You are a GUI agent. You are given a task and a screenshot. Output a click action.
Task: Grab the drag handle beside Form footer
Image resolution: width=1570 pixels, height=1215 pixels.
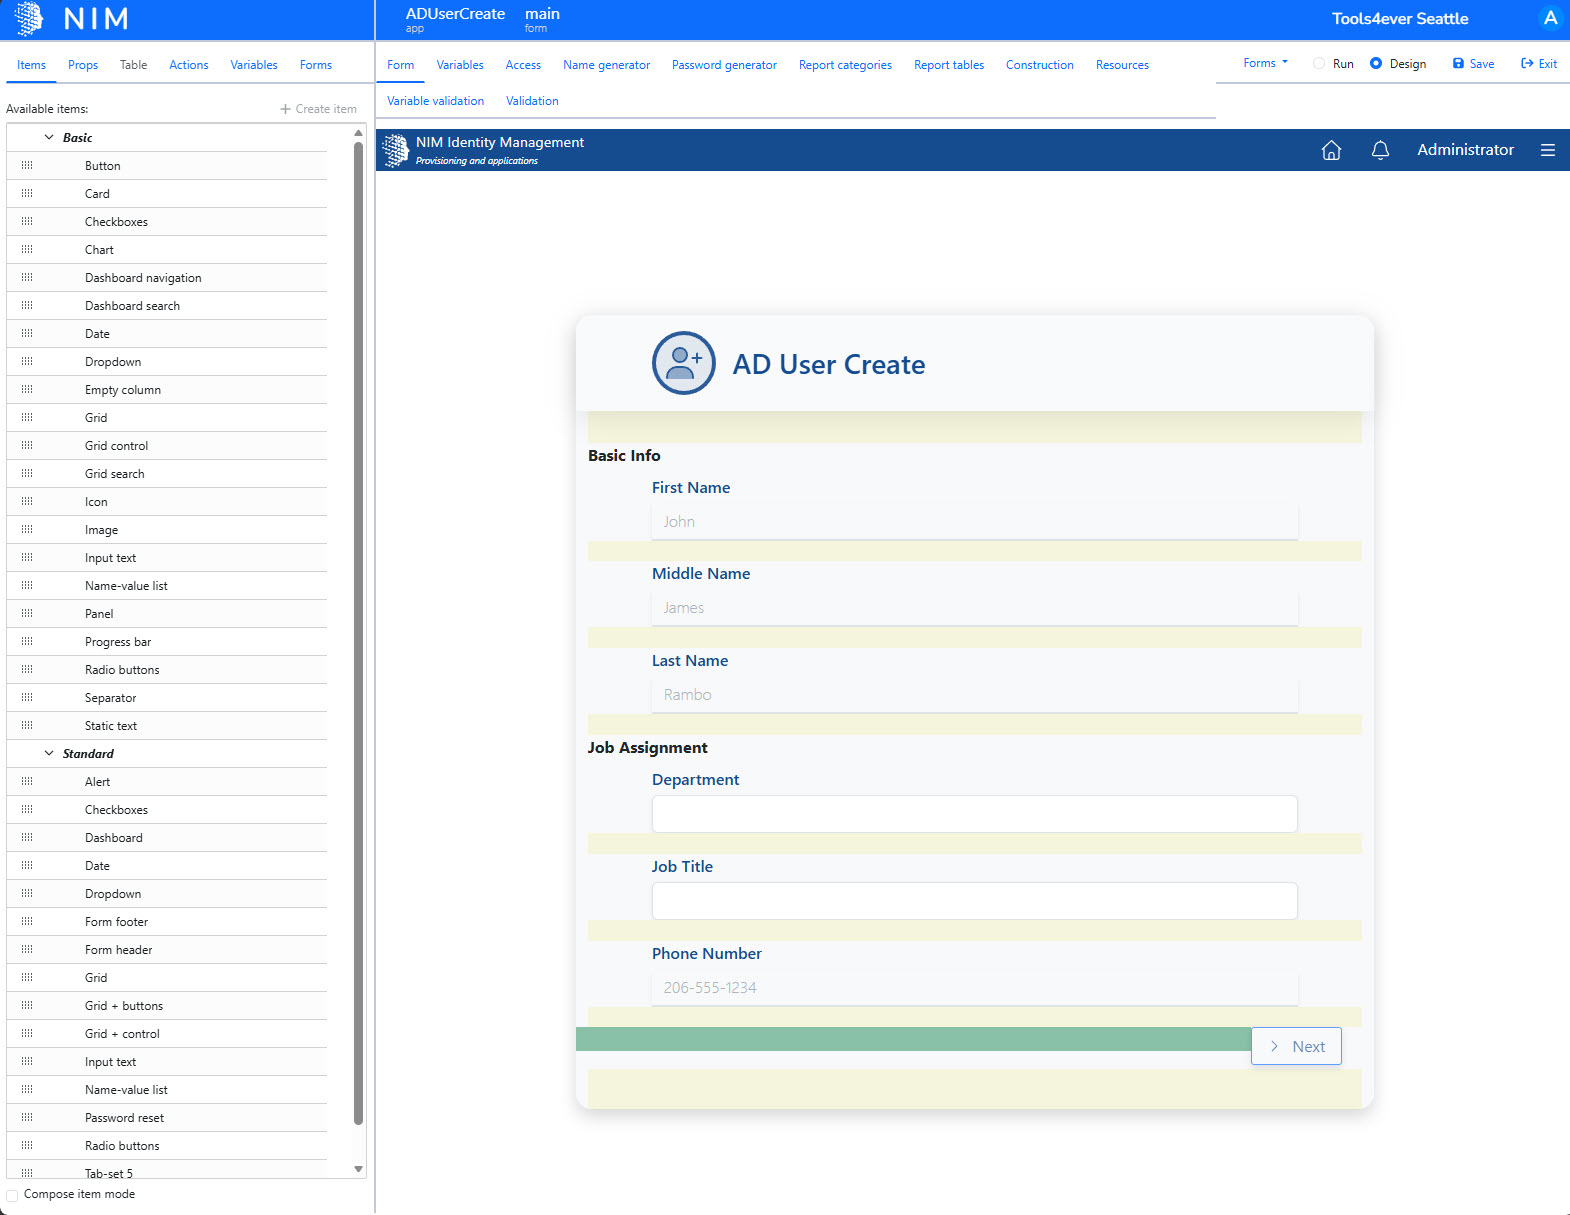tap(27, 921)
